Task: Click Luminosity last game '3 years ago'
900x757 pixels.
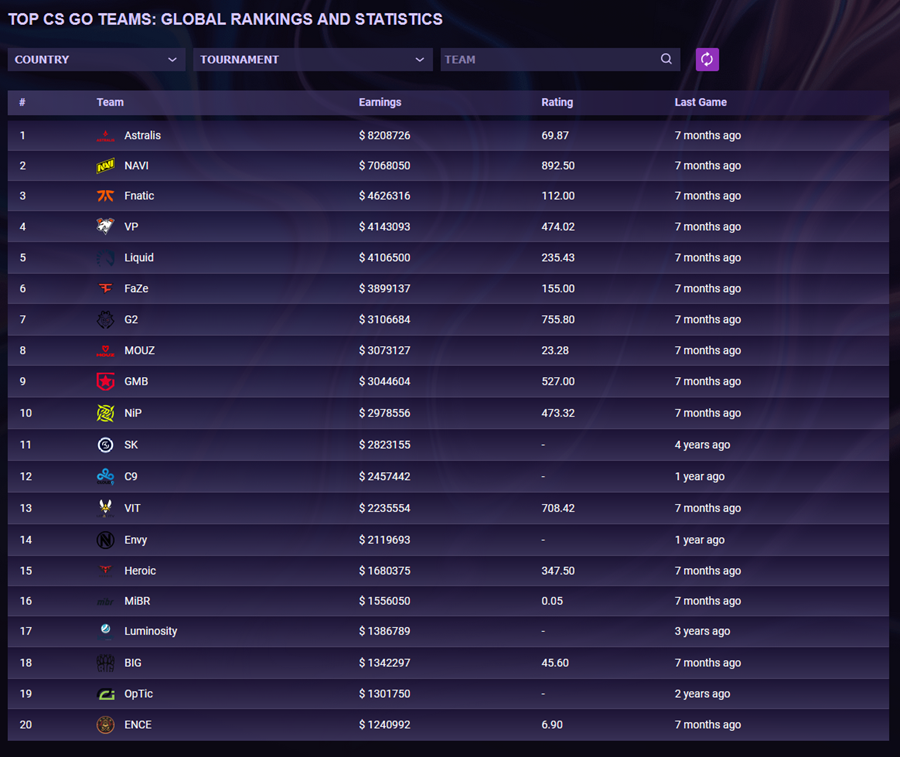Action: [702, 631]
